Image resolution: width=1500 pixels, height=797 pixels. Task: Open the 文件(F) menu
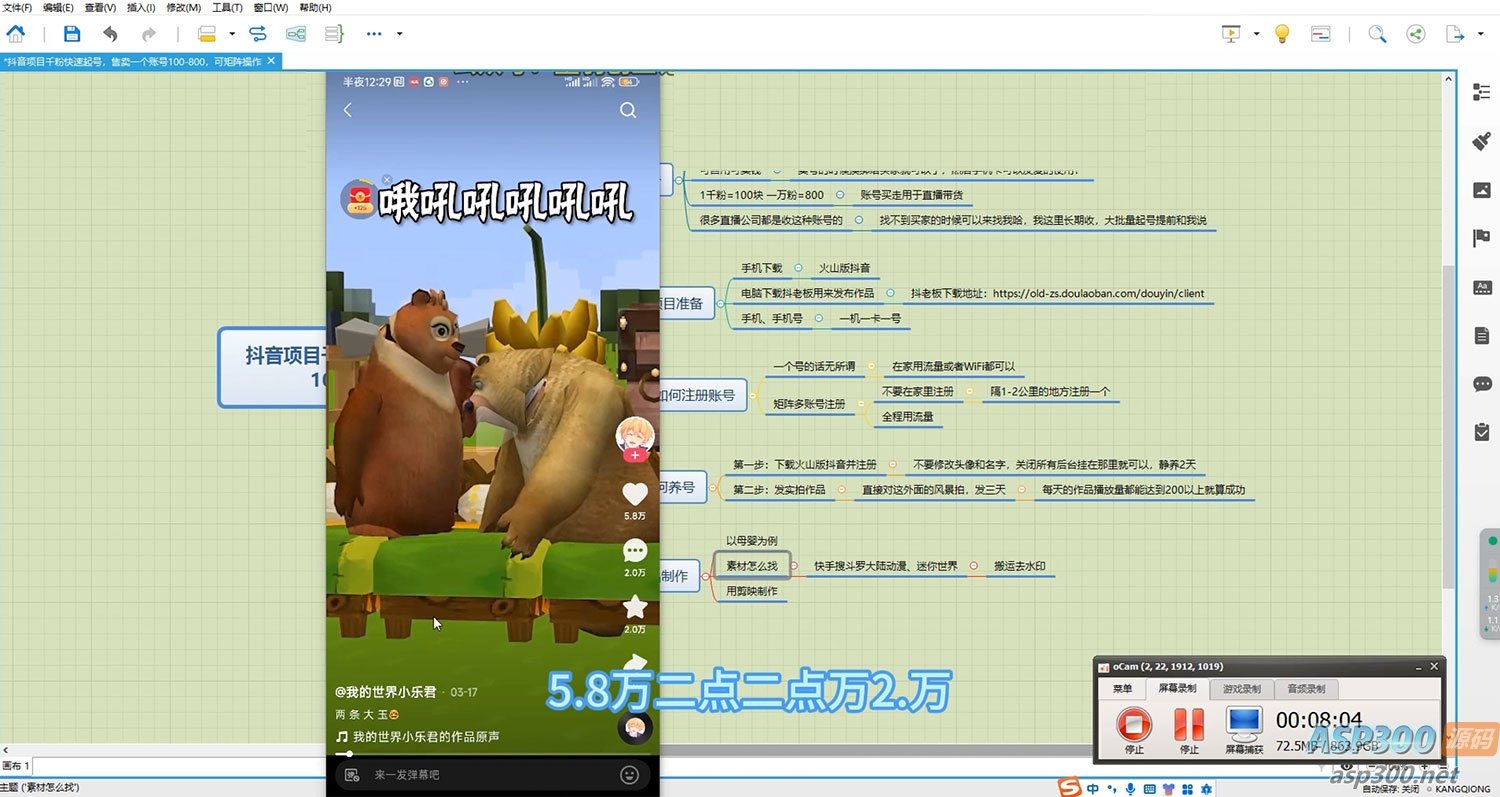18,7
